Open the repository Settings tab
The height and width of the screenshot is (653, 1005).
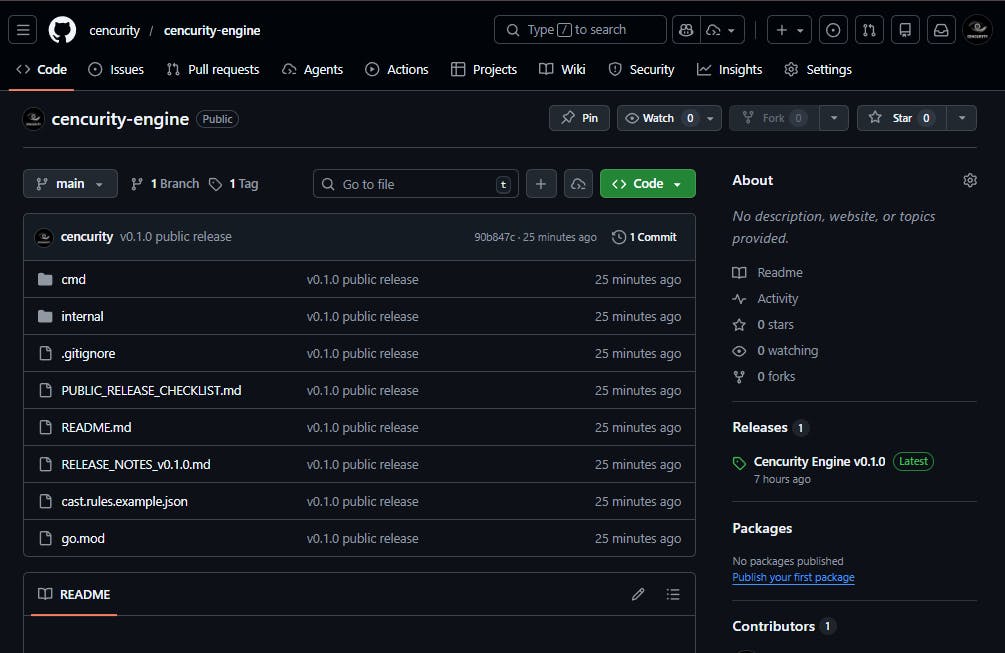pyautogui.click(x=818, y=69)
